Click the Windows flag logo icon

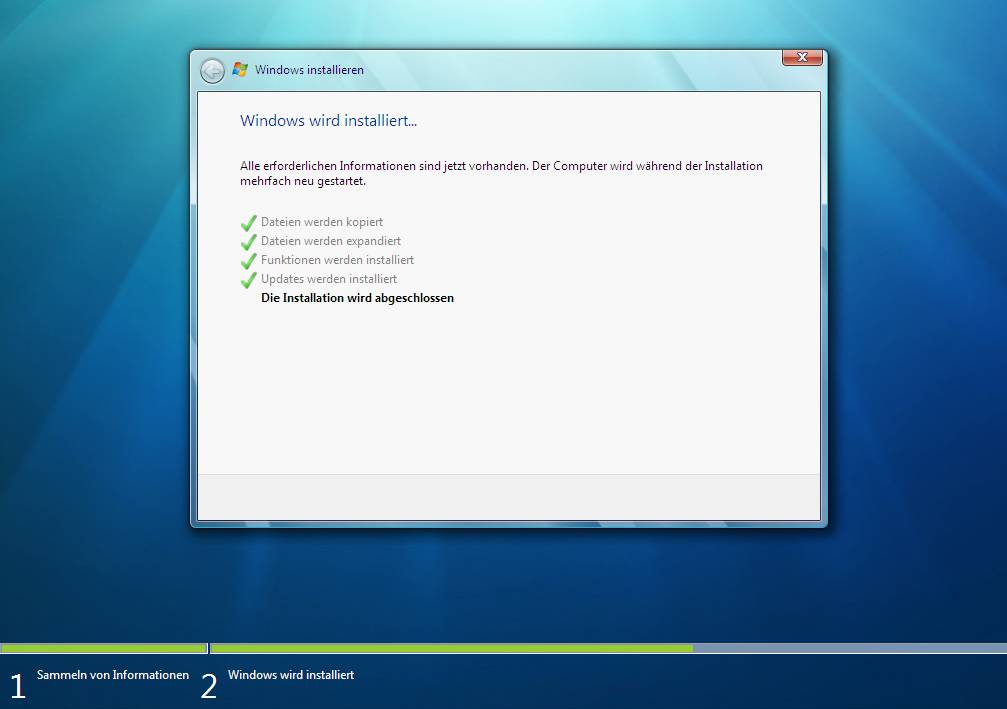tap(240, 69)
